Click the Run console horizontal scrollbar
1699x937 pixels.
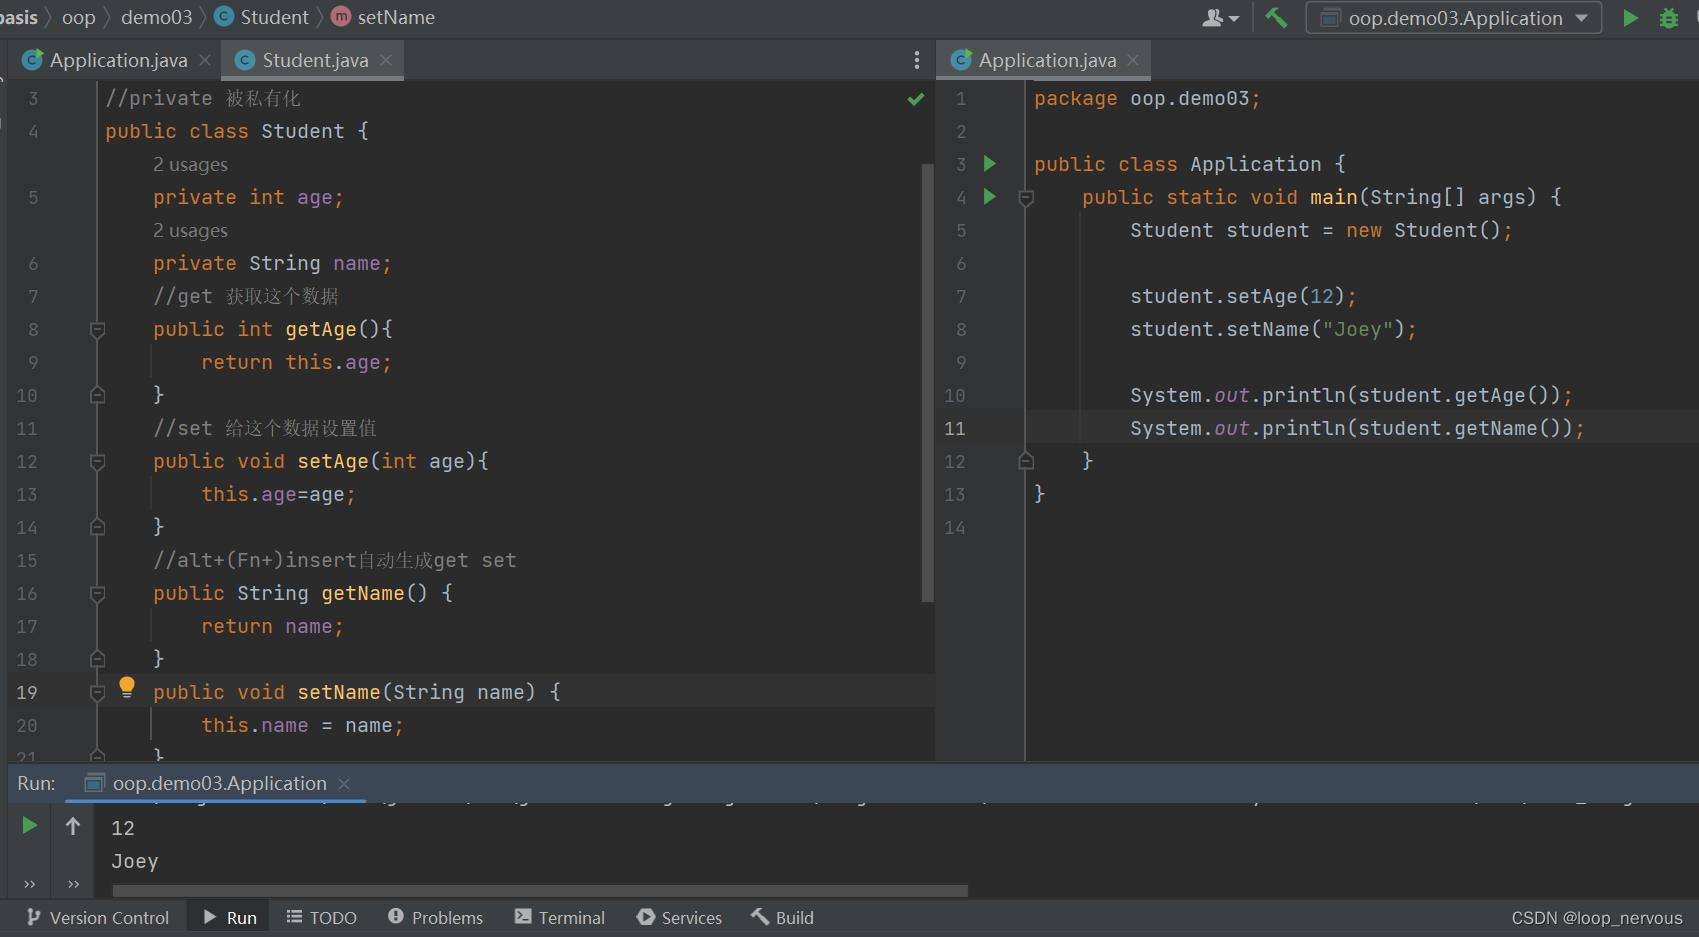pos(540,890)
